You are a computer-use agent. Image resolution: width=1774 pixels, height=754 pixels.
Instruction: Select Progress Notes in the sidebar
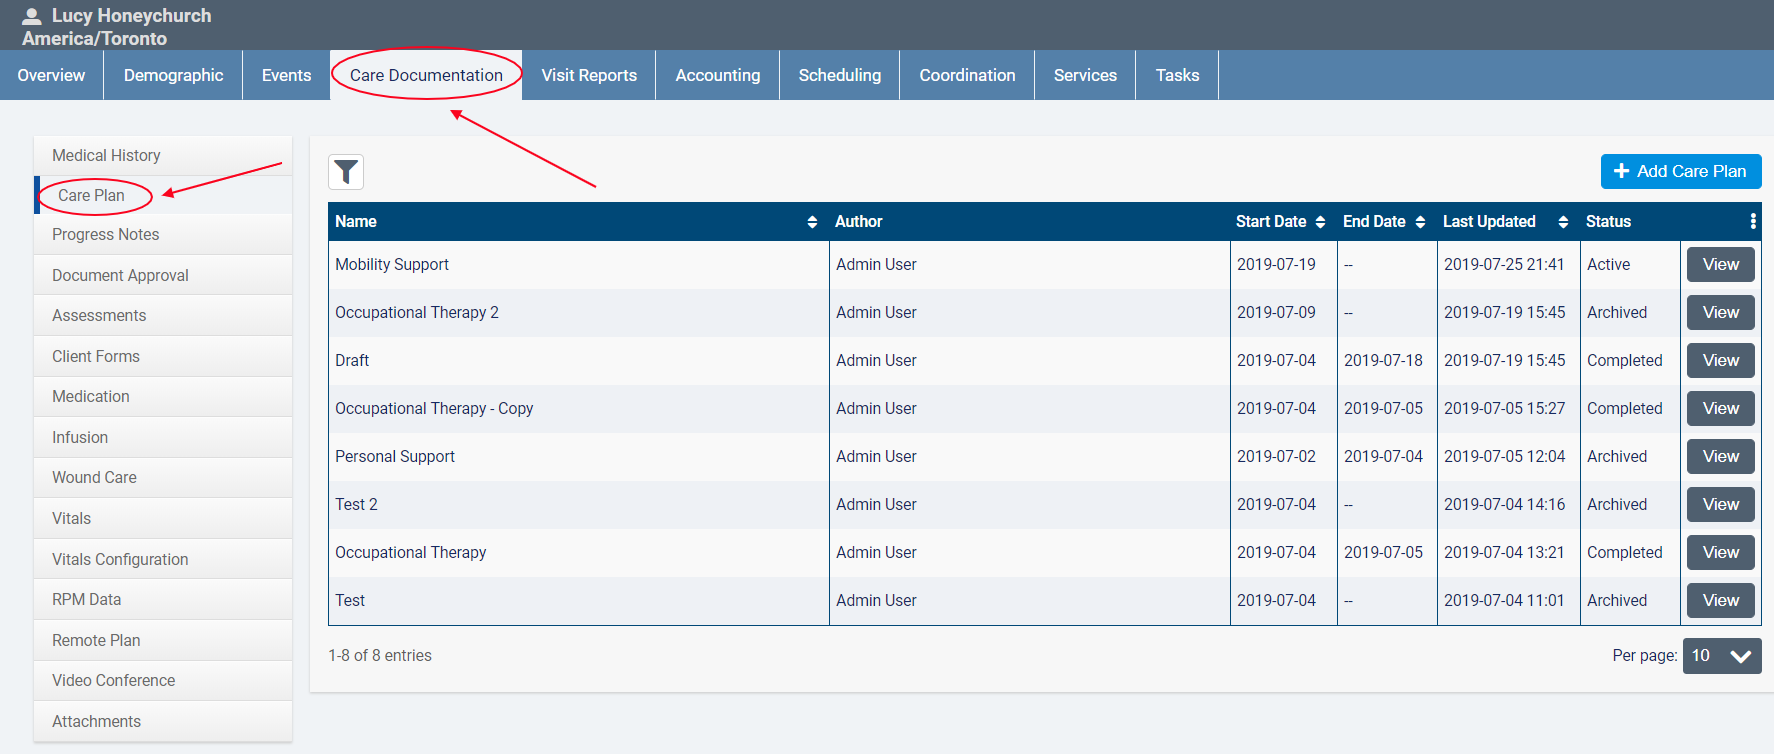click(x=106, y=234)
